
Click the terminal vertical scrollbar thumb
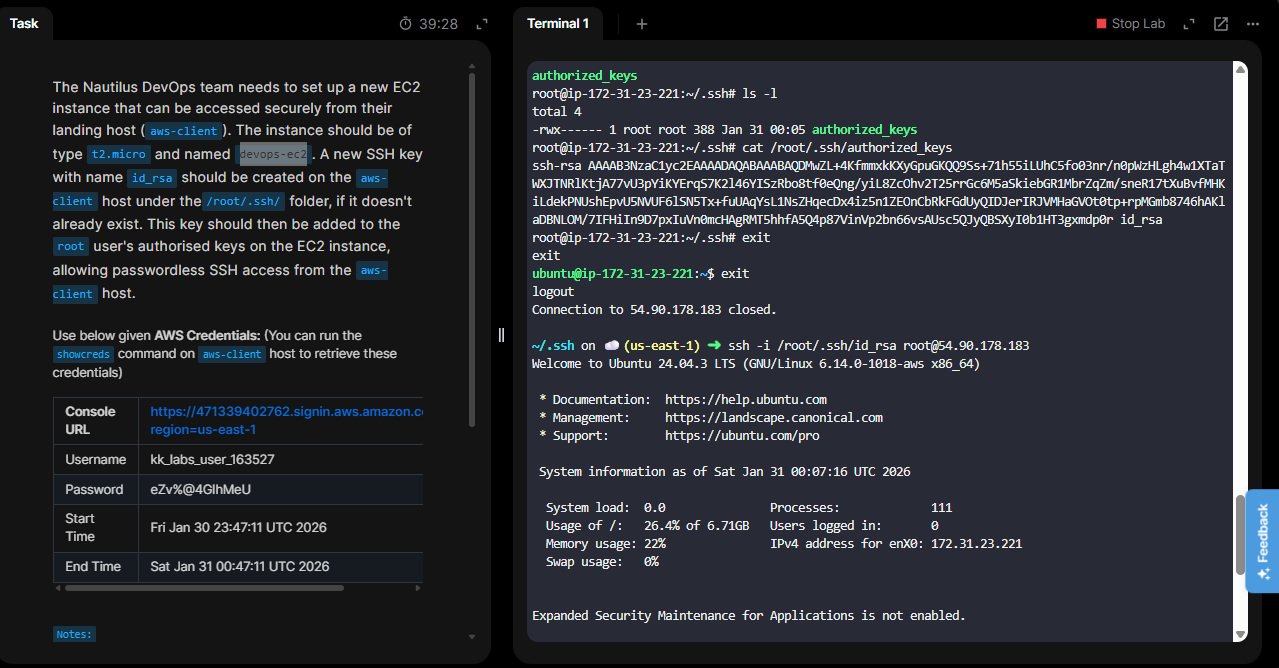(1241, 534)
